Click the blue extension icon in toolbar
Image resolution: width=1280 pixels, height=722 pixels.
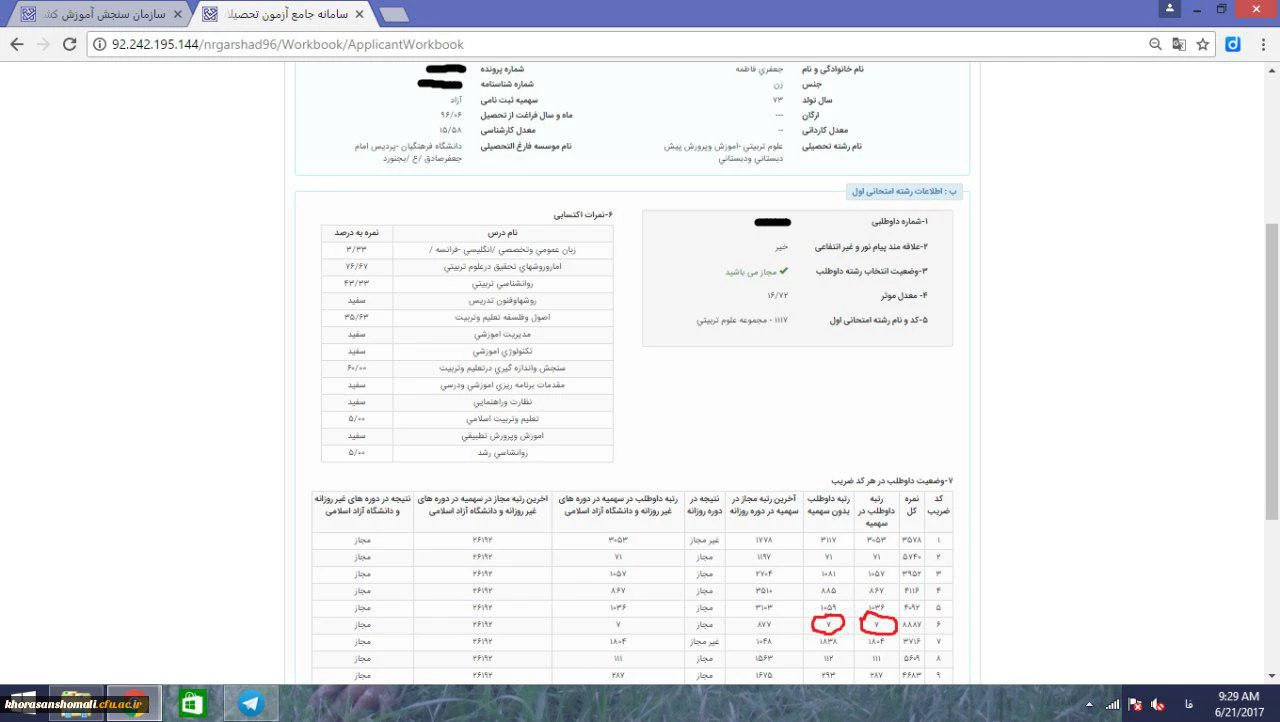(1233, 44)
